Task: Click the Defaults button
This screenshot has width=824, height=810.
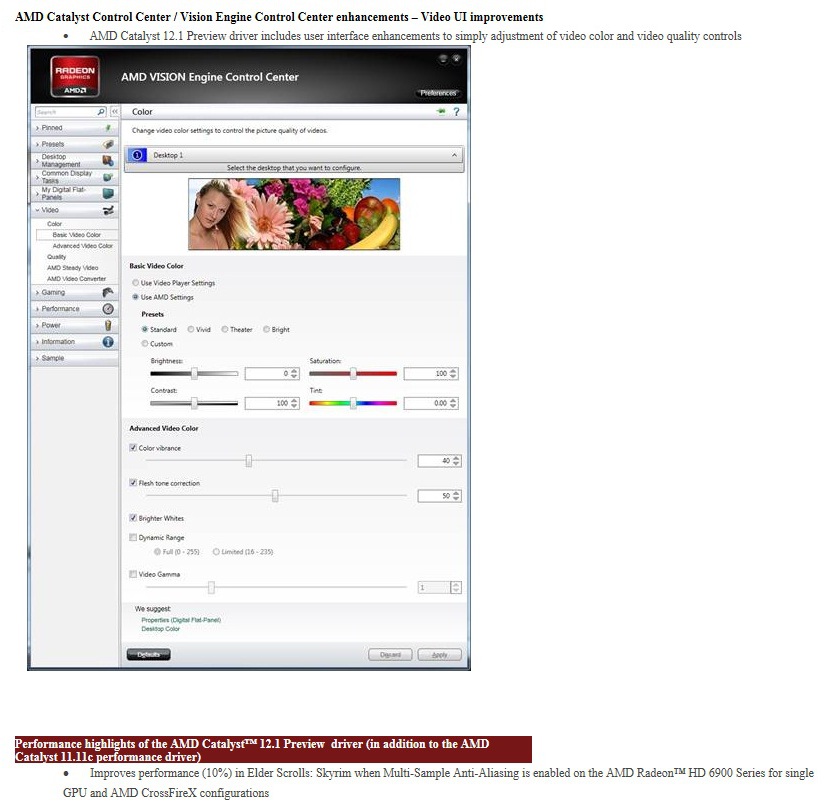Action: click(149, 654)
